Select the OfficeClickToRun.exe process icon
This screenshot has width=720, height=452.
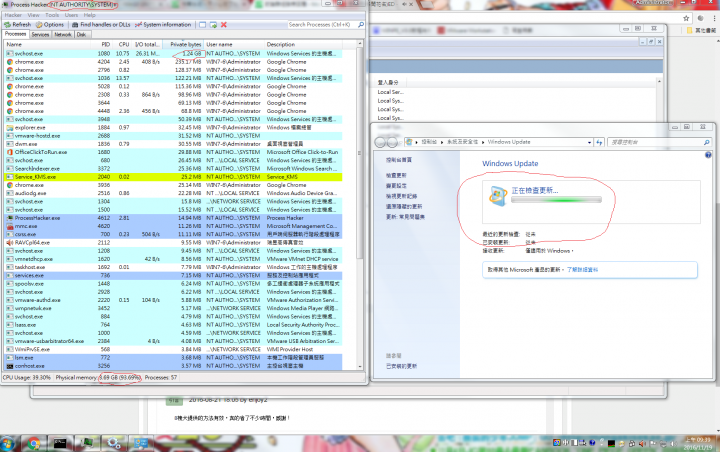10,152
